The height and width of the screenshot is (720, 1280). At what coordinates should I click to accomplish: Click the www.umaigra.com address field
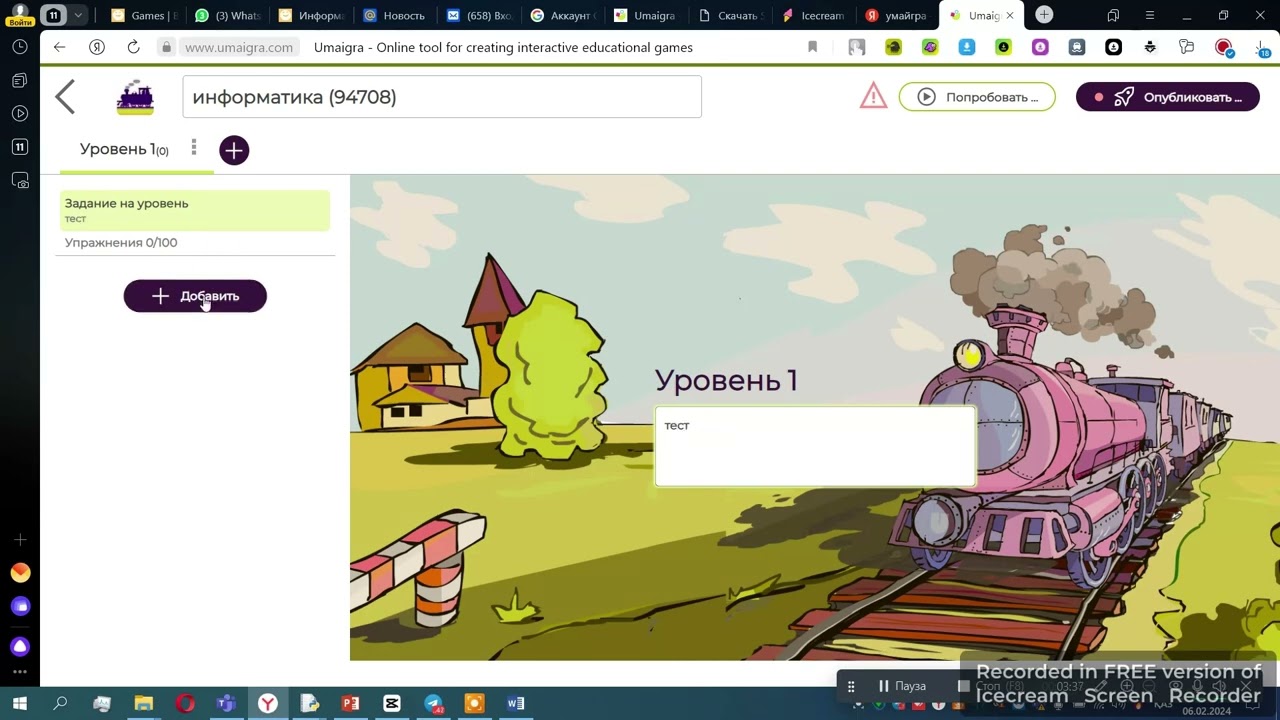click(x=239, y=47)
